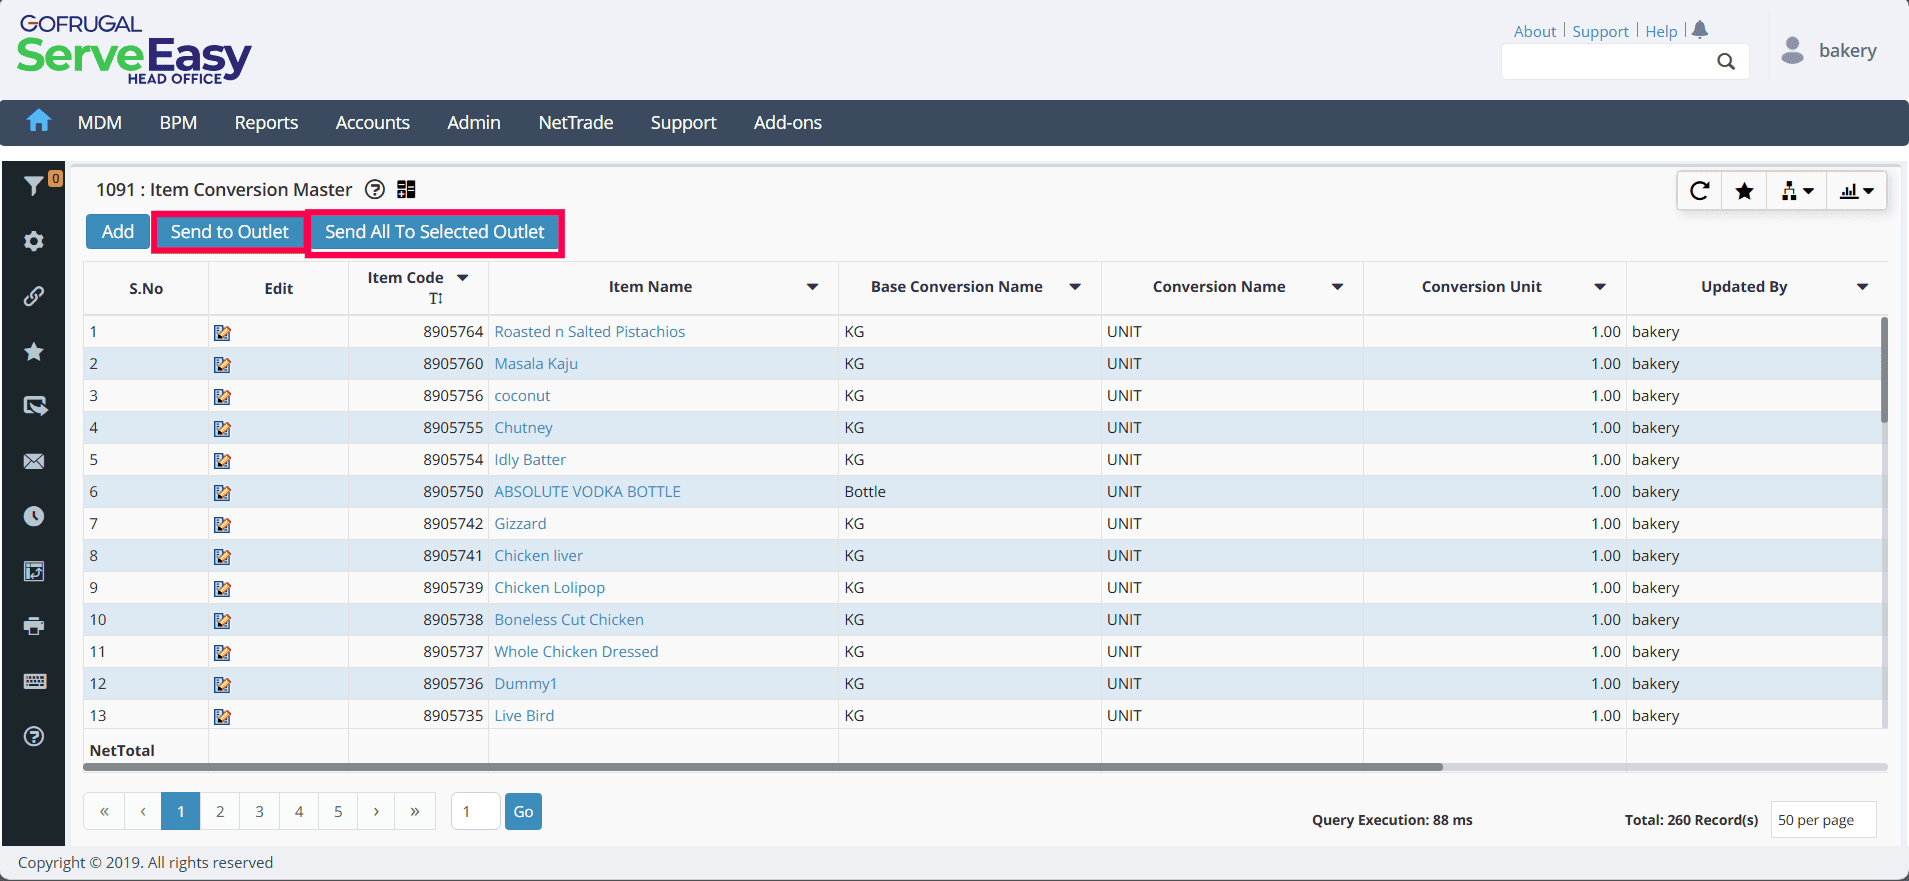Click the horizontal scrollbar below the table
The width and height of the screenshot is (1909, 881).
(x=763, y=767)
